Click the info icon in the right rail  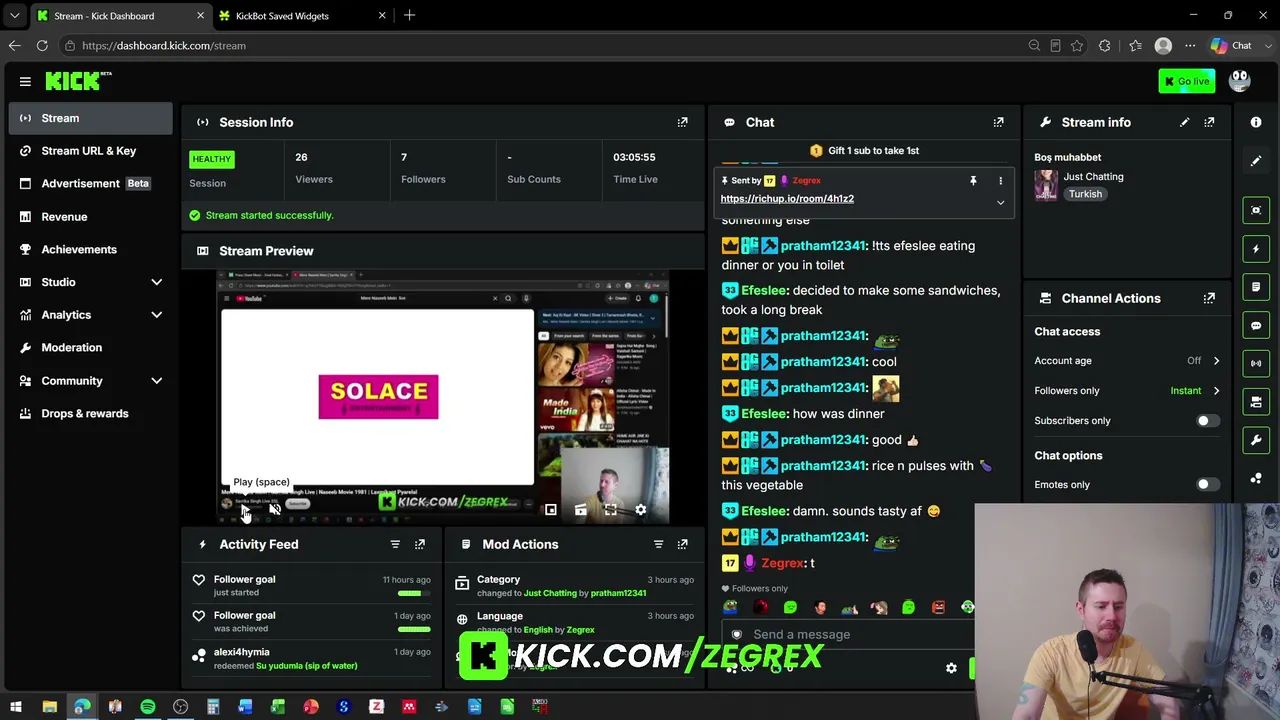(x=1256, y=122)
